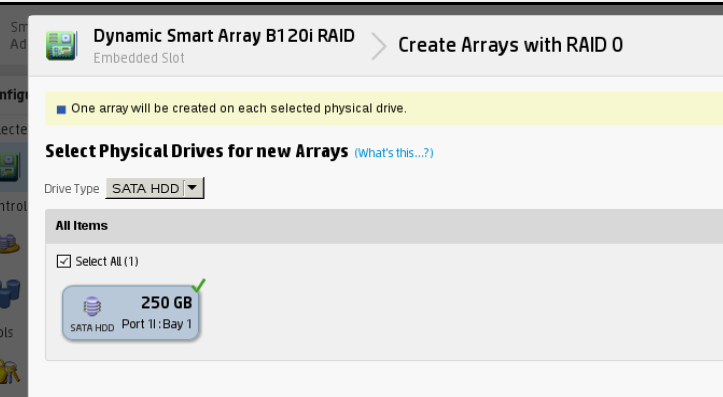Image resolution: width=723 pixels, height=397 pixels.
Task: Open the blue cylinders icon in the sidebar
Action: 10,293
